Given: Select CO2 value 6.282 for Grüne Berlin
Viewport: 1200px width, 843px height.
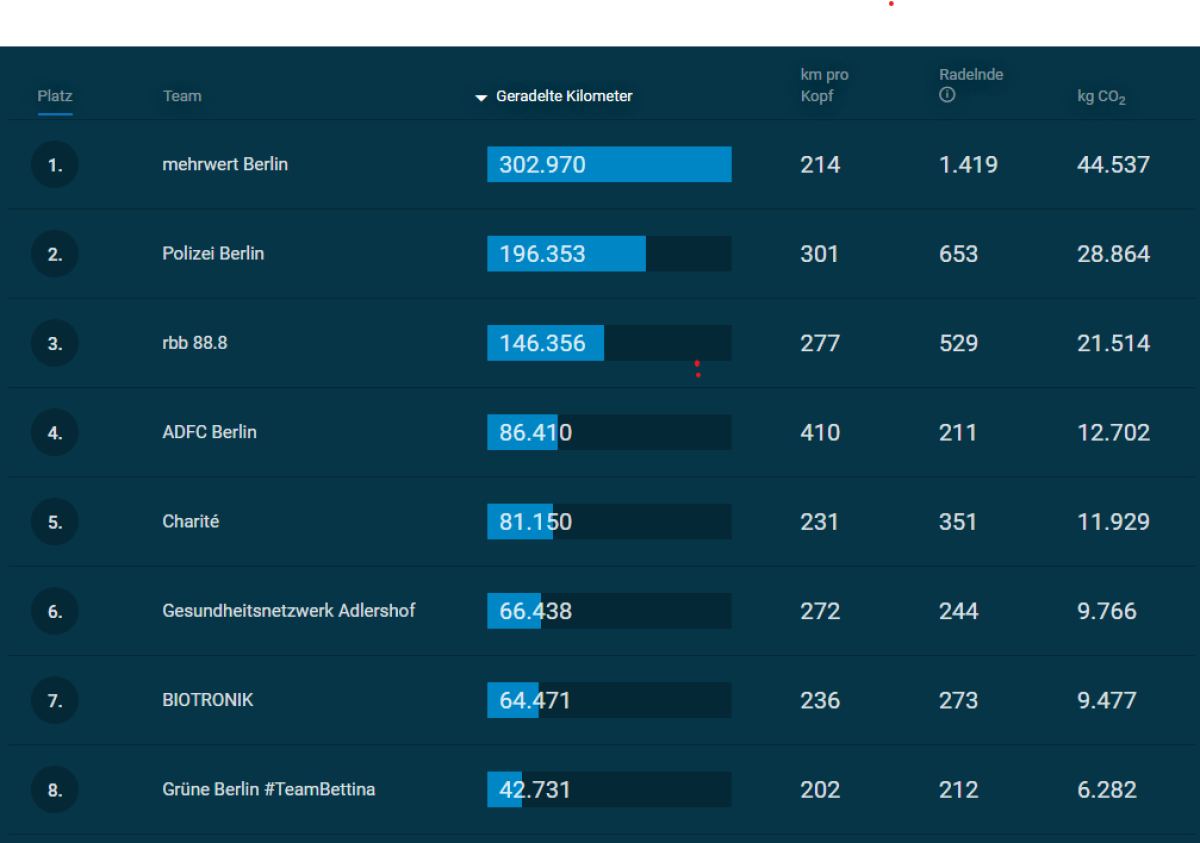Looking at the screenshot, I should coord(1107,790).
